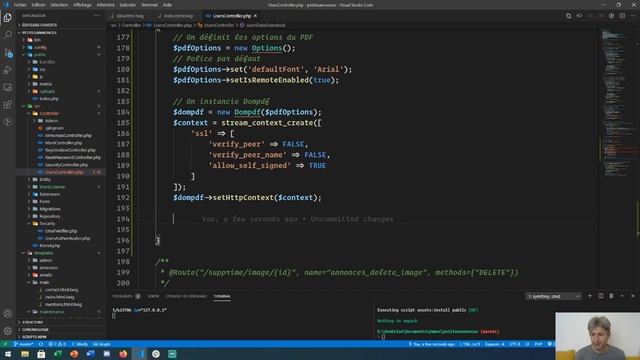
Task: Click line and column indicator in status bar
Action: click(x=470, y=344)
